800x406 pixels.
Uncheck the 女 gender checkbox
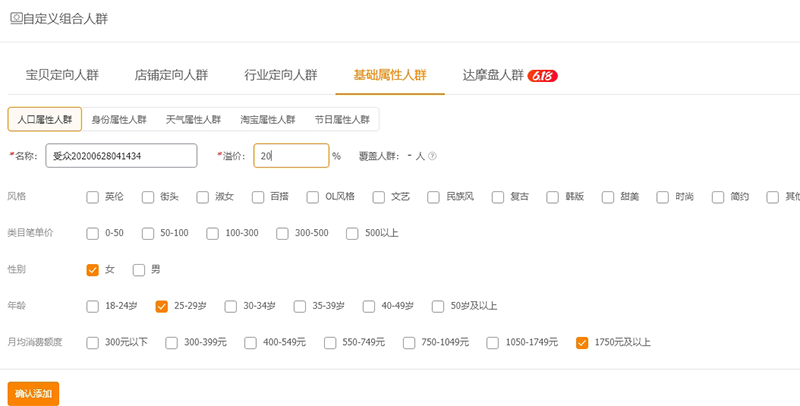[93, 269]
